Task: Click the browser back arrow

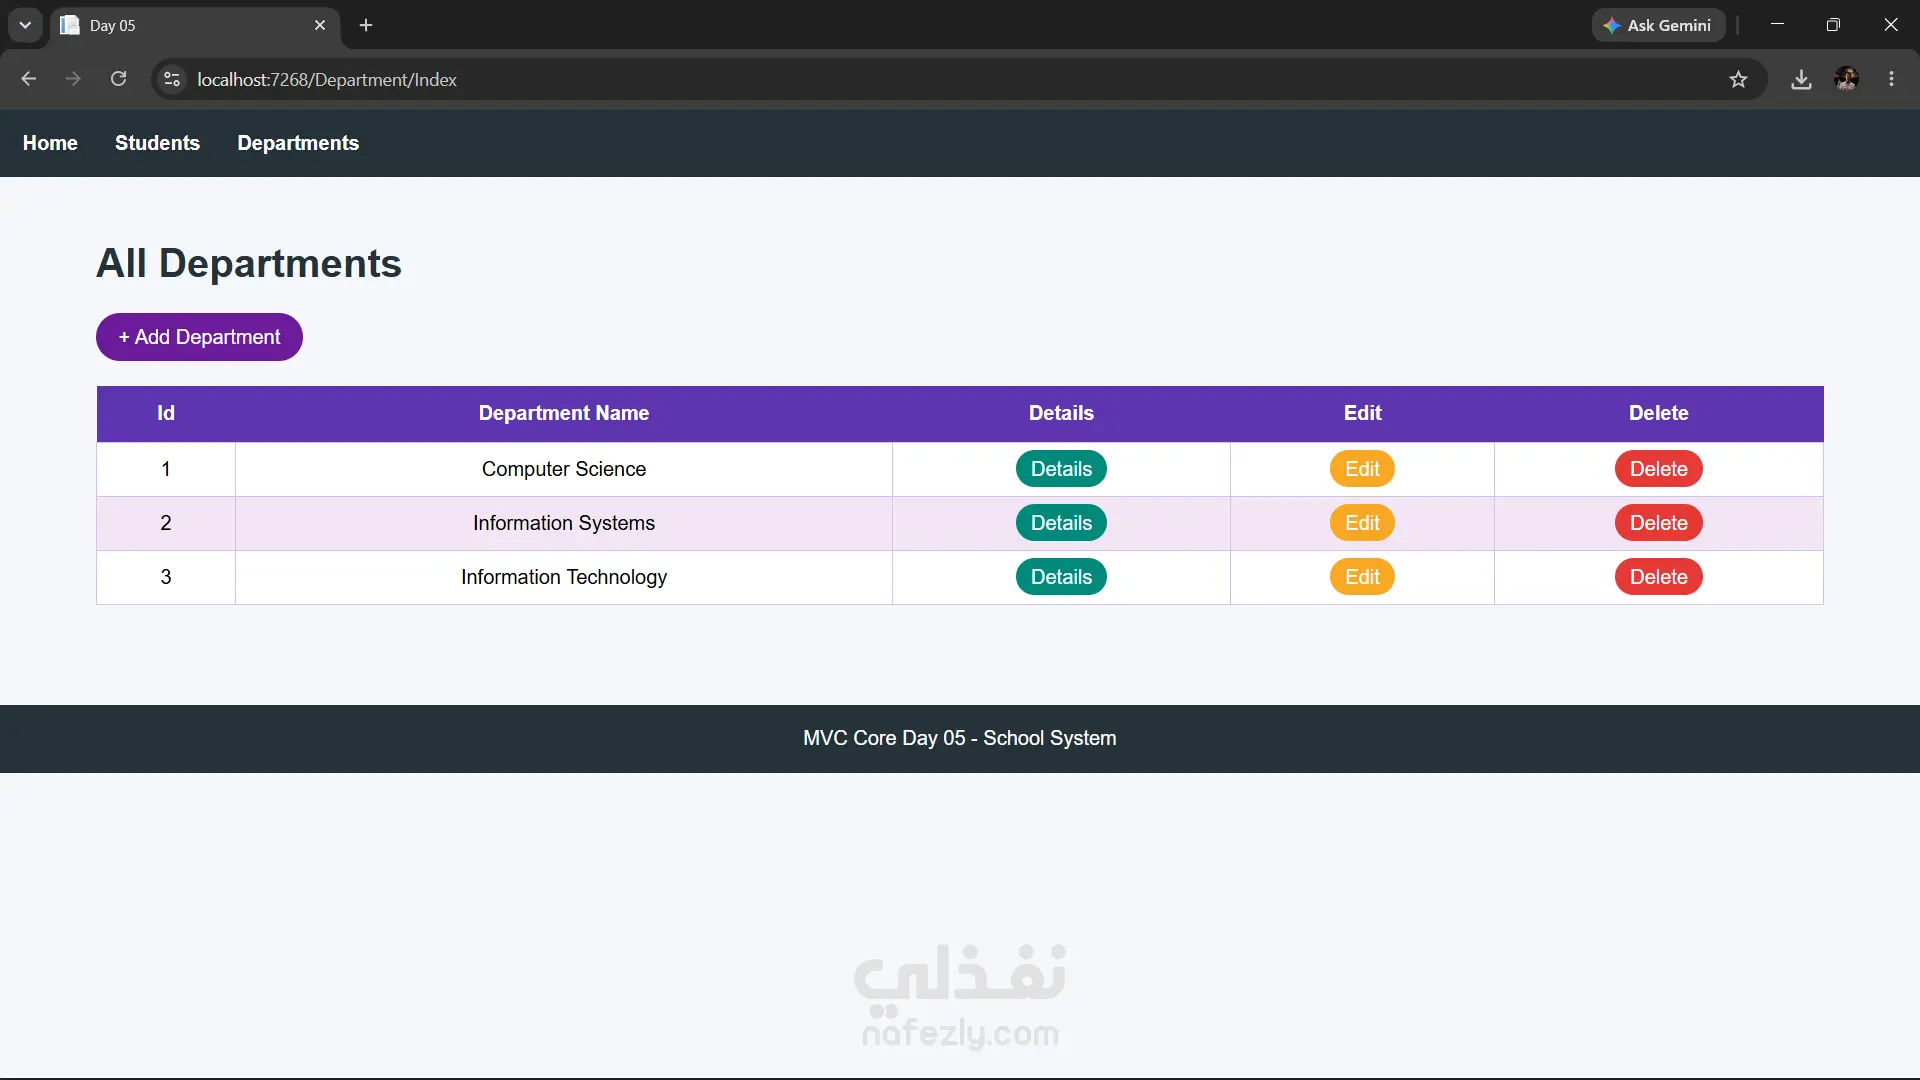Action: pos(28,79)
